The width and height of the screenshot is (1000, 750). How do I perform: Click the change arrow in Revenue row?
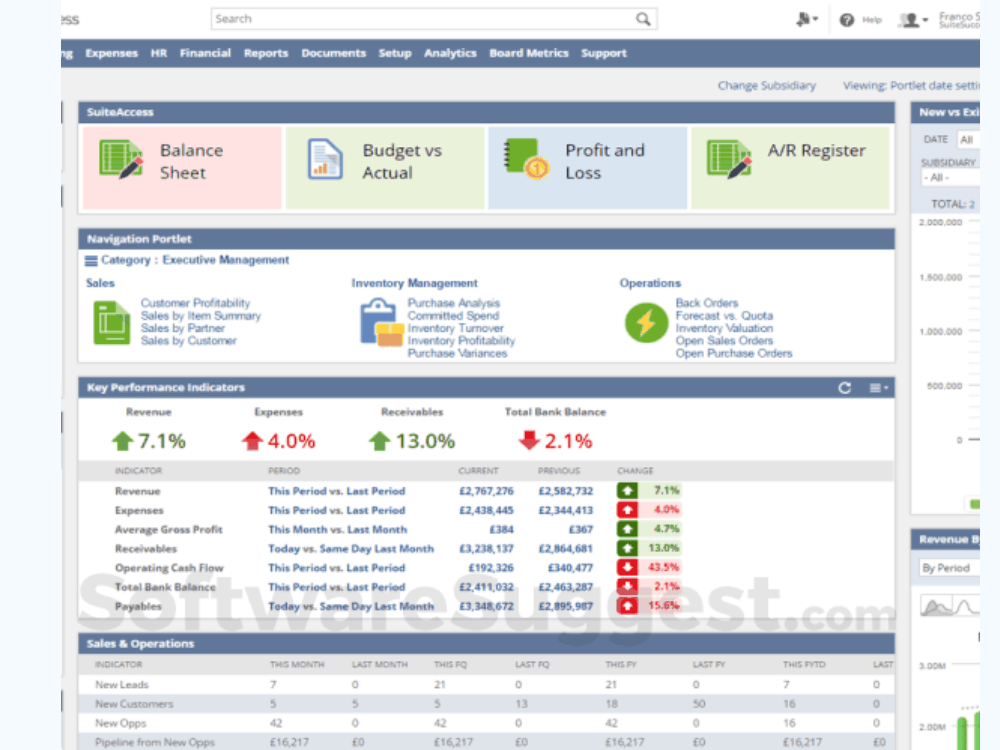(627, 490)
